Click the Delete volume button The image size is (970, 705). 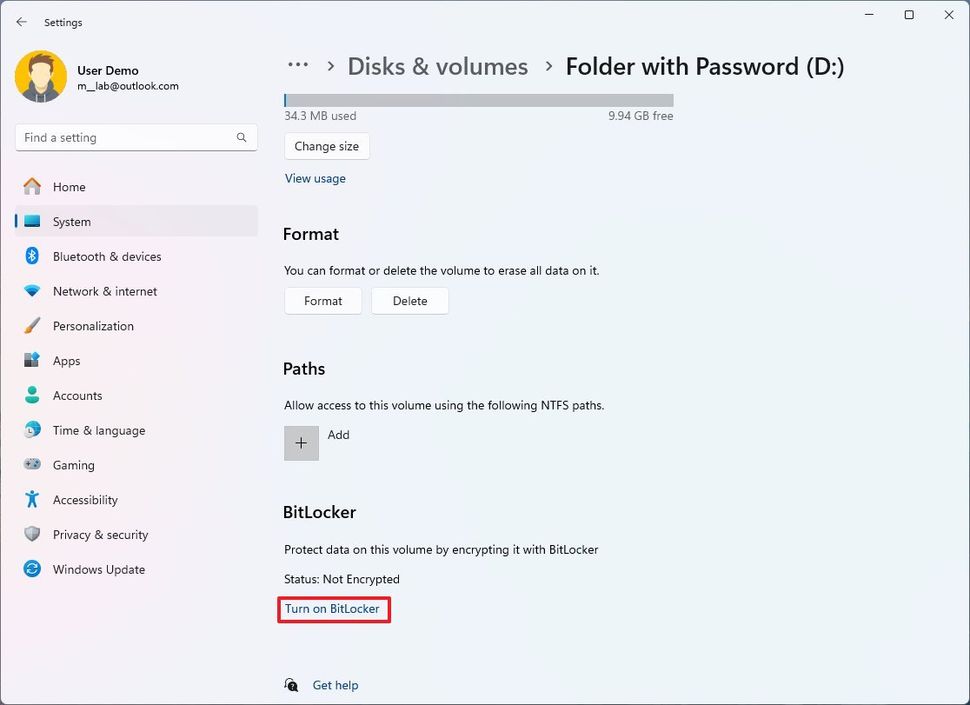tap(409, 300)
